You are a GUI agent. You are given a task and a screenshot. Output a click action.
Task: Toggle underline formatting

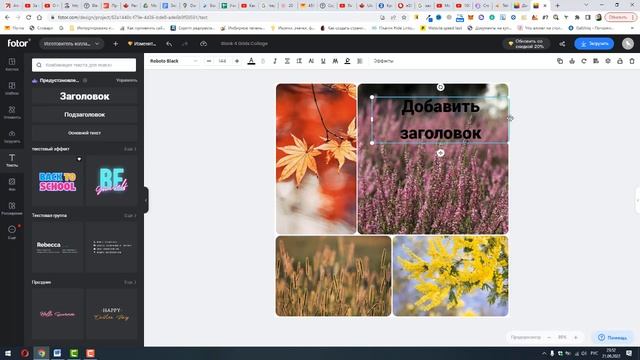(323, 61)
